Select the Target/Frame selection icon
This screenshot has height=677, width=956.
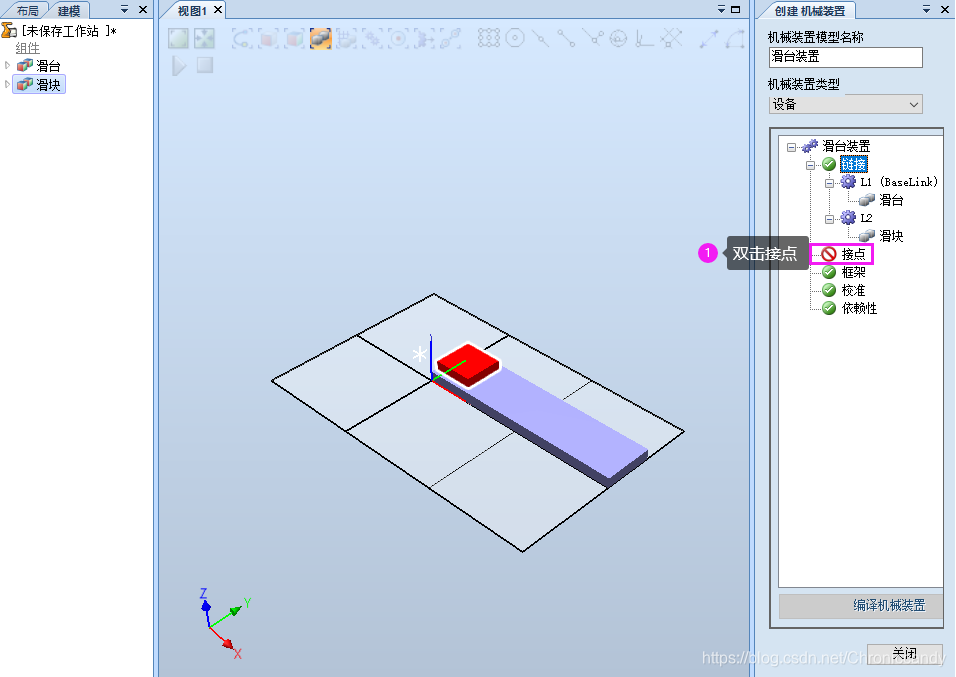pos(399,38)
